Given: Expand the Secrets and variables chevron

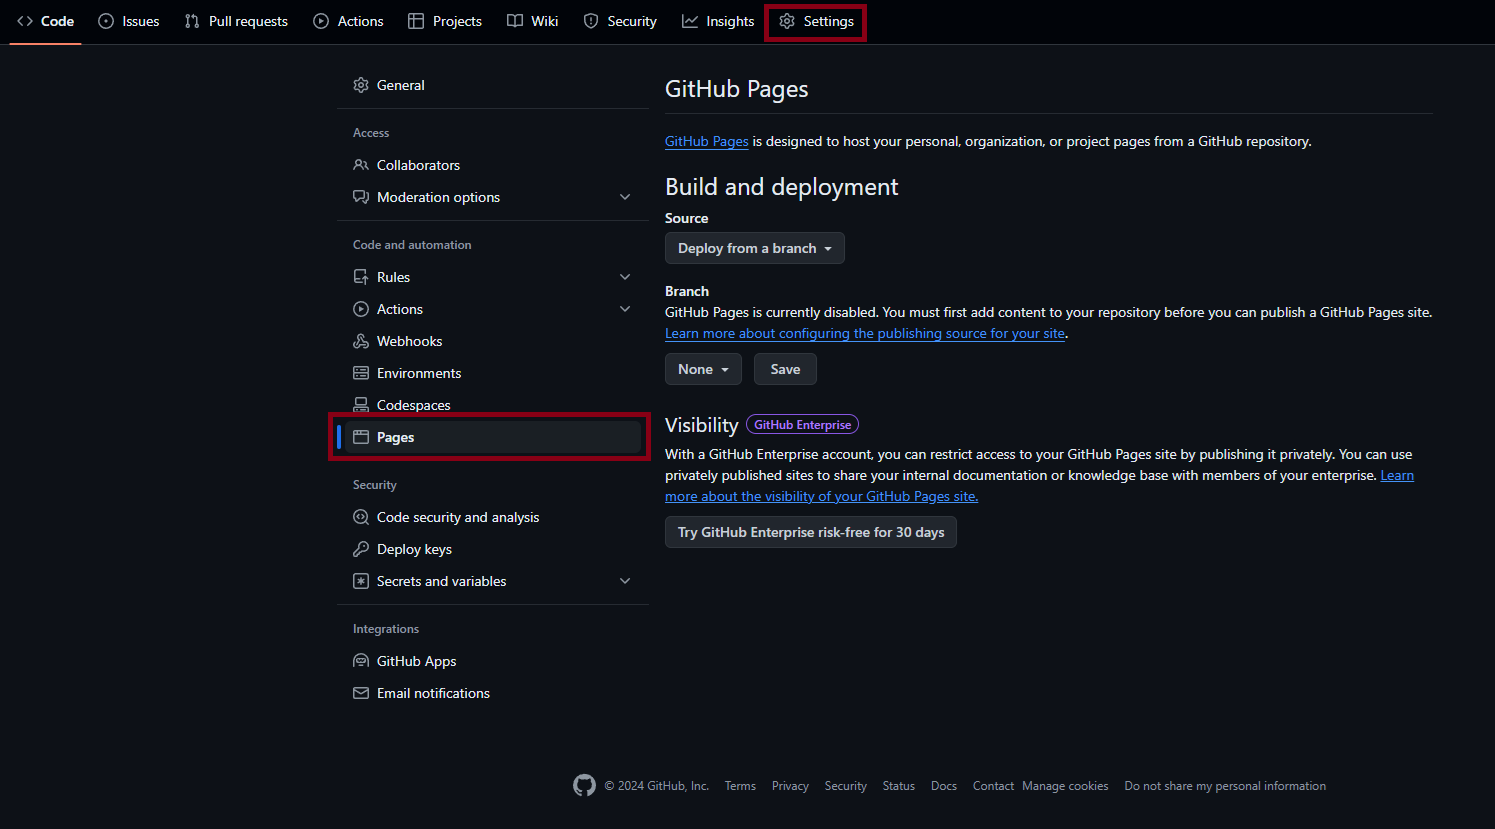Looking at the screenshot, I should coord(625,581).
